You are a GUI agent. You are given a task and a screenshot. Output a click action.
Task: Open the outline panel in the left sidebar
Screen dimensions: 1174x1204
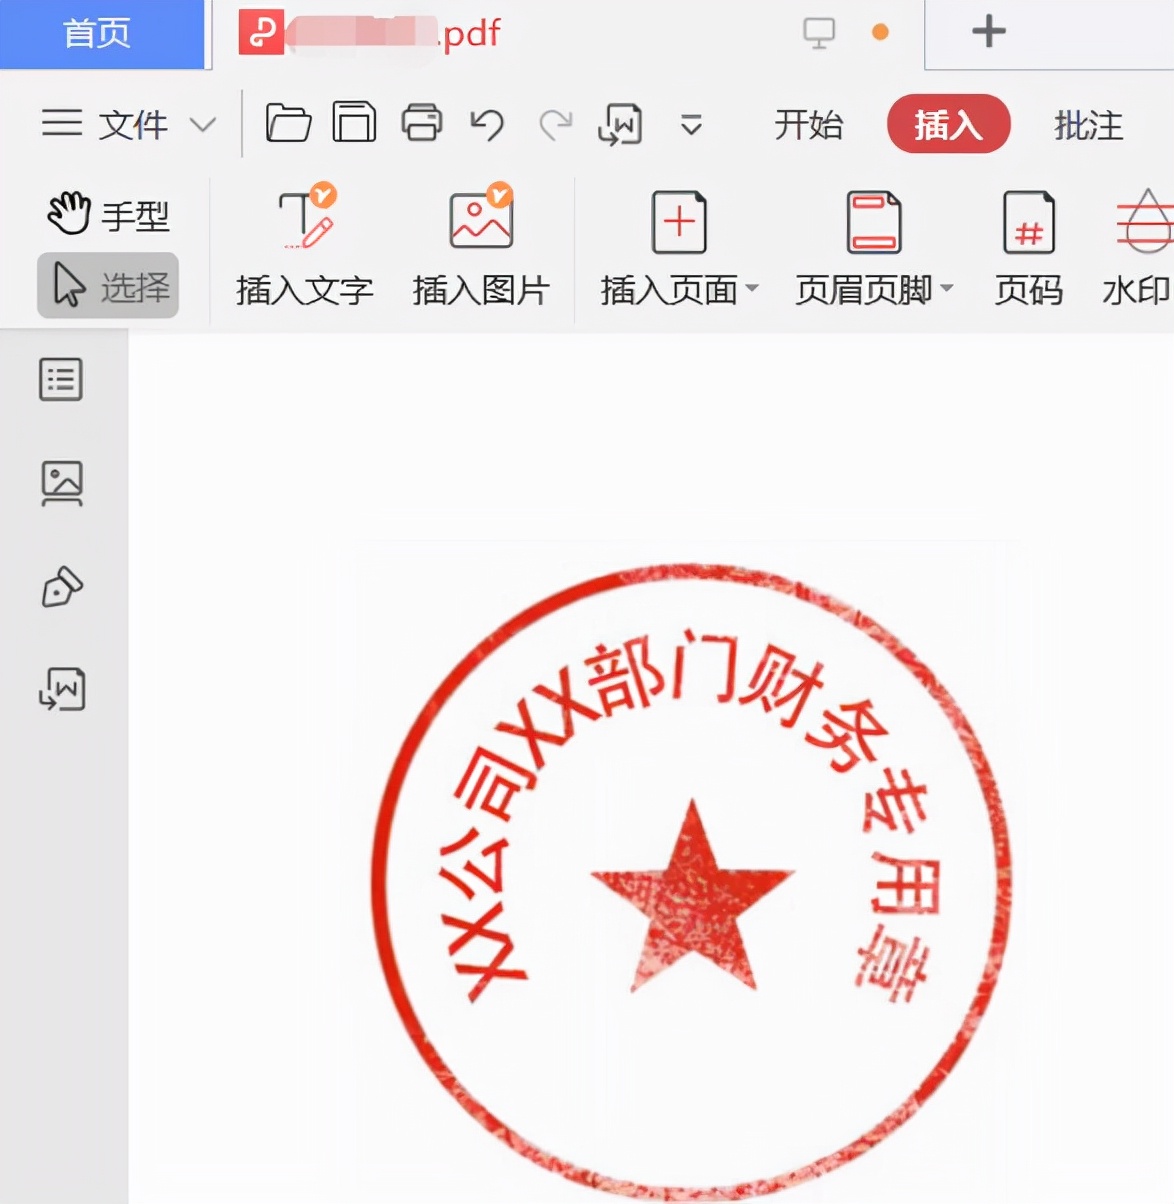pyautogui.click(x=61, y=380)
